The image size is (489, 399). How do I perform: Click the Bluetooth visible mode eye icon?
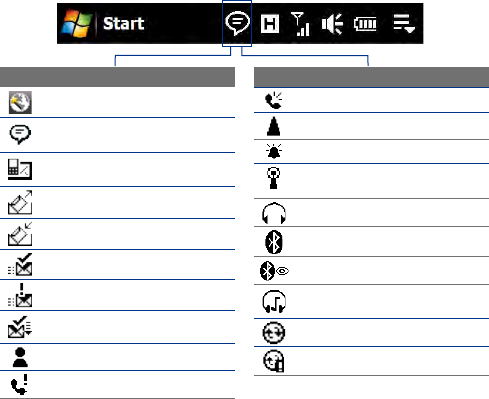(x=274, y=271)
